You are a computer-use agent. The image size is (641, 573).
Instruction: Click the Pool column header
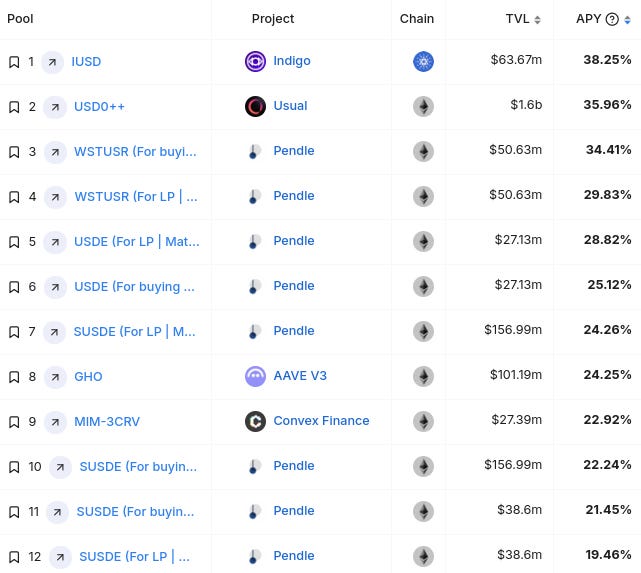(20, 19)
